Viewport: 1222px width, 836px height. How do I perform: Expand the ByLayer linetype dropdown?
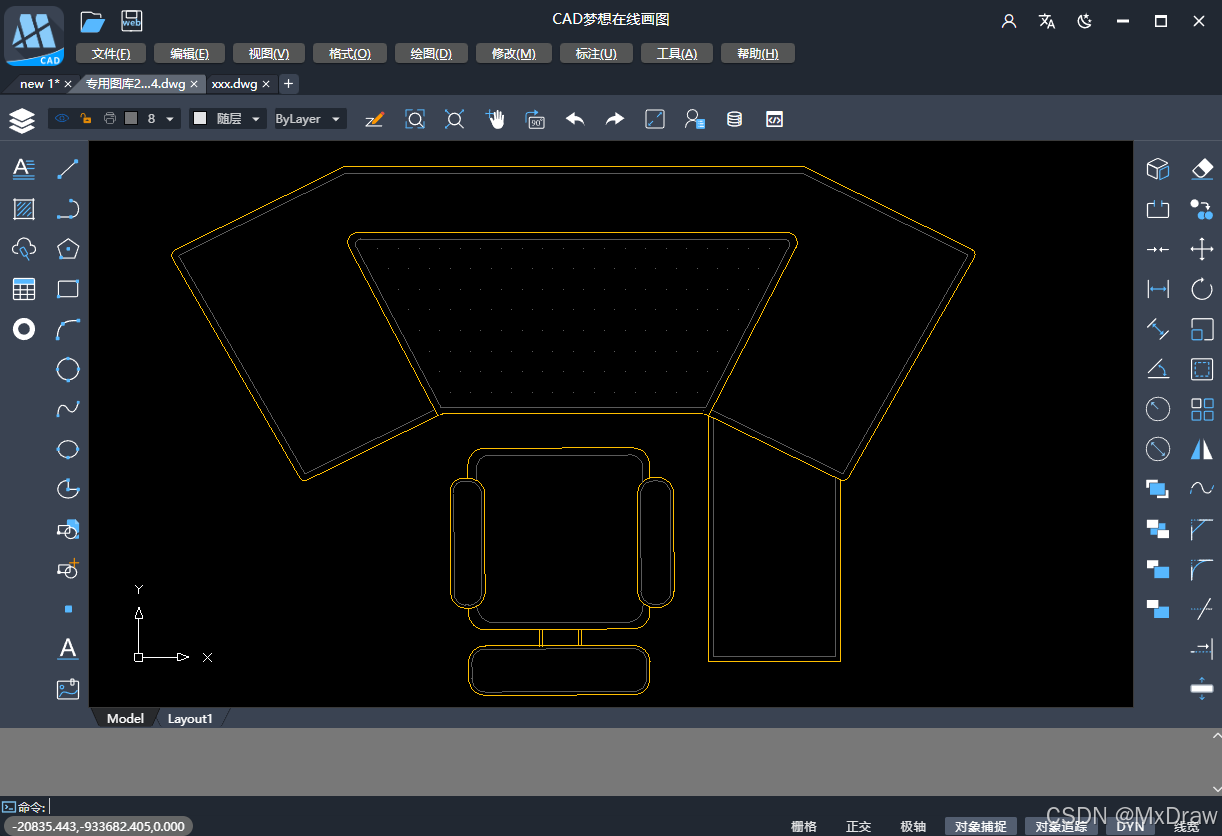click(336, 119)
